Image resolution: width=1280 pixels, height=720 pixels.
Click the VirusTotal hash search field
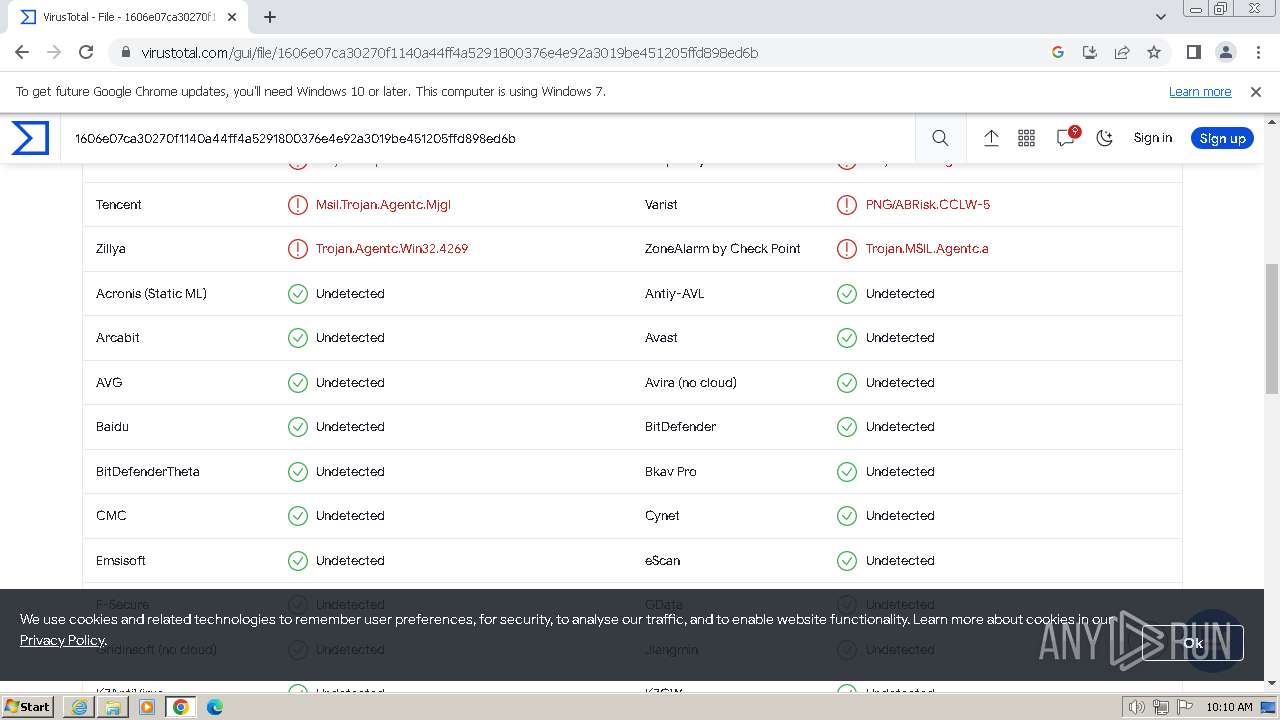click(490, 138)
